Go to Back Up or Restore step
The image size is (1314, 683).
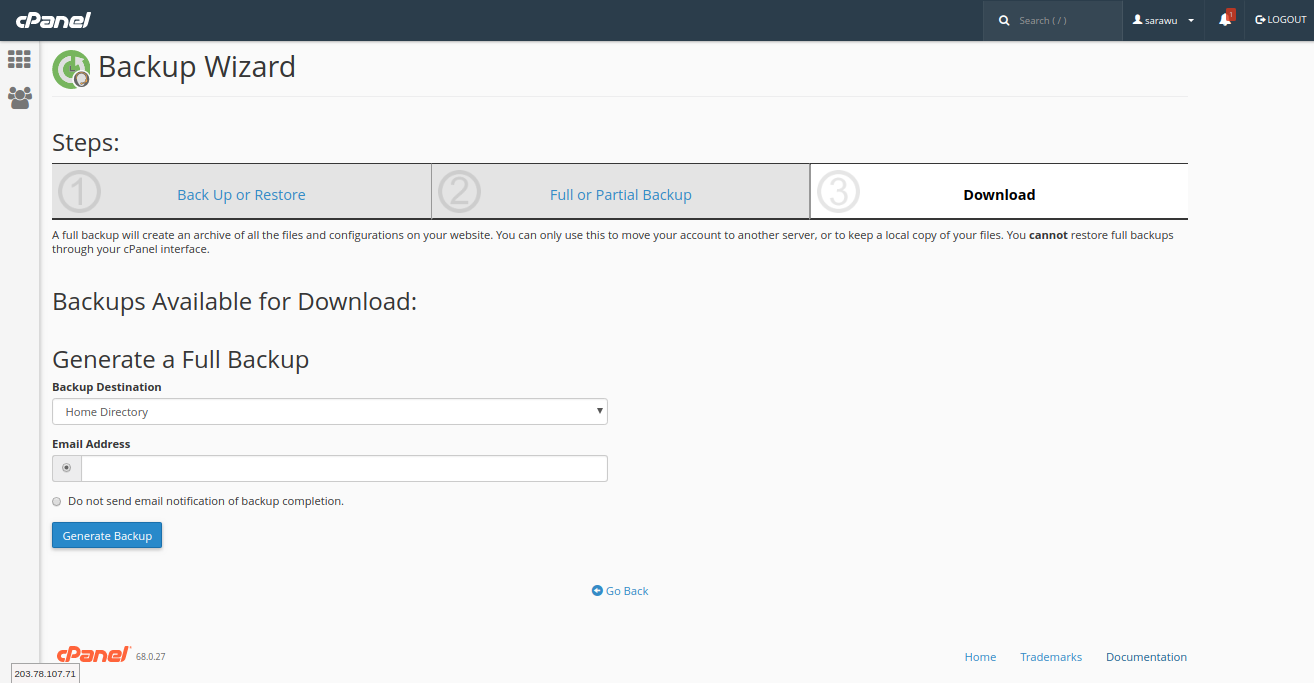coord(241,195)
